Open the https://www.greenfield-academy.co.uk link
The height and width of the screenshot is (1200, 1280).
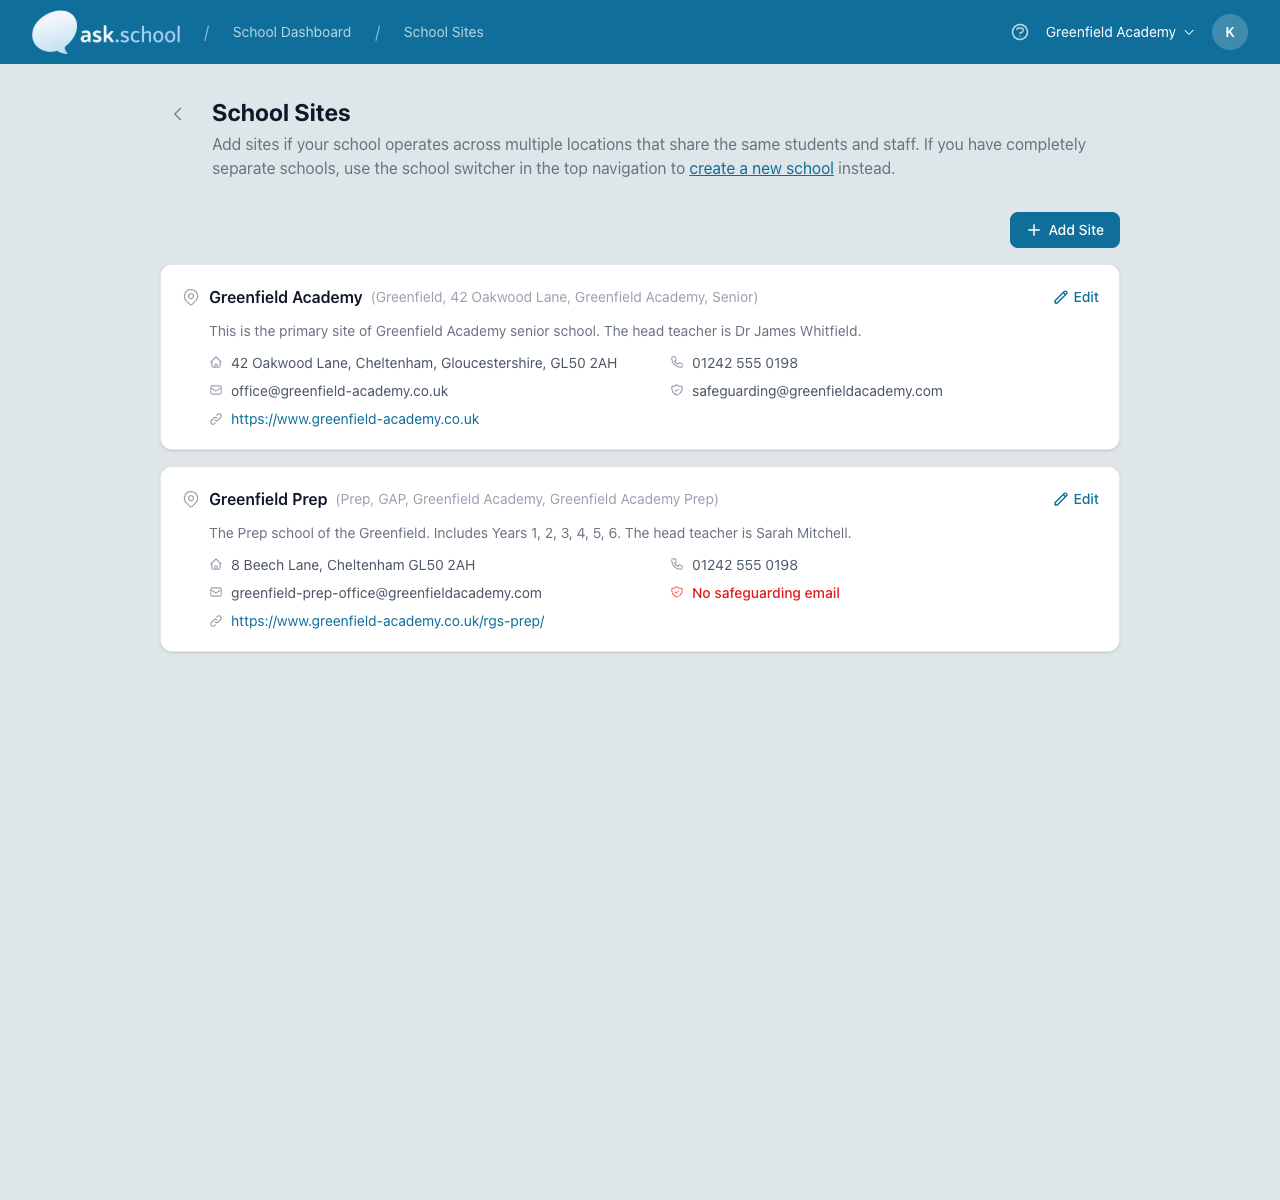(355, 419)
